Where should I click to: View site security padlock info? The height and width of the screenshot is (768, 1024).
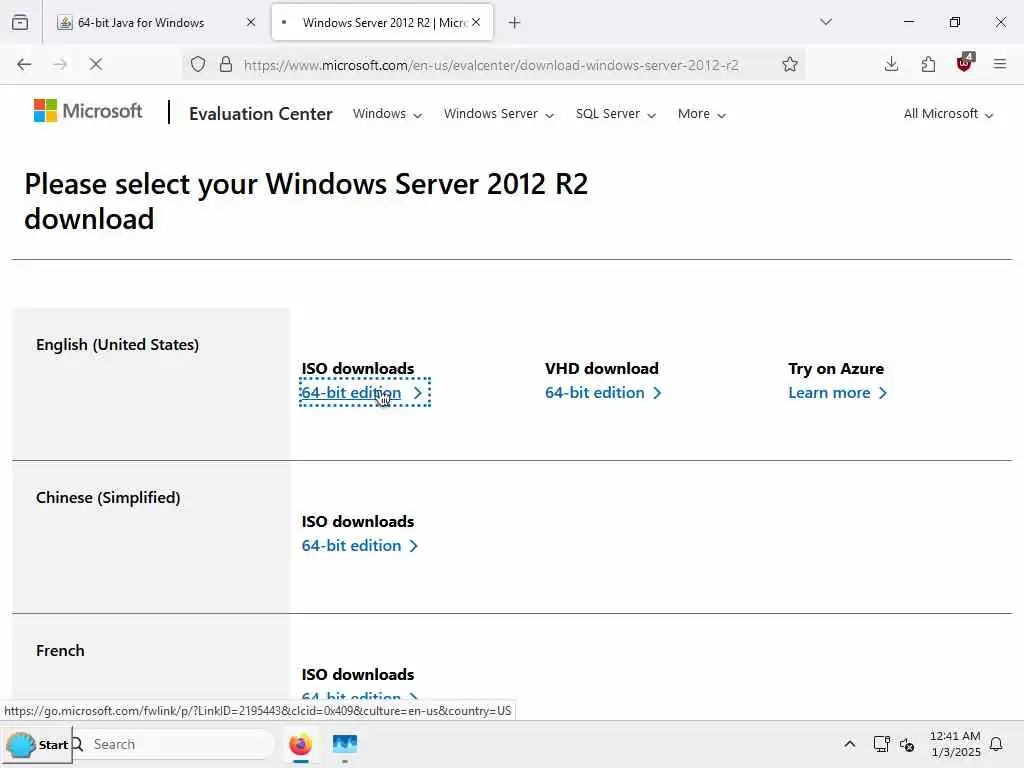click(x=226, y=64)
